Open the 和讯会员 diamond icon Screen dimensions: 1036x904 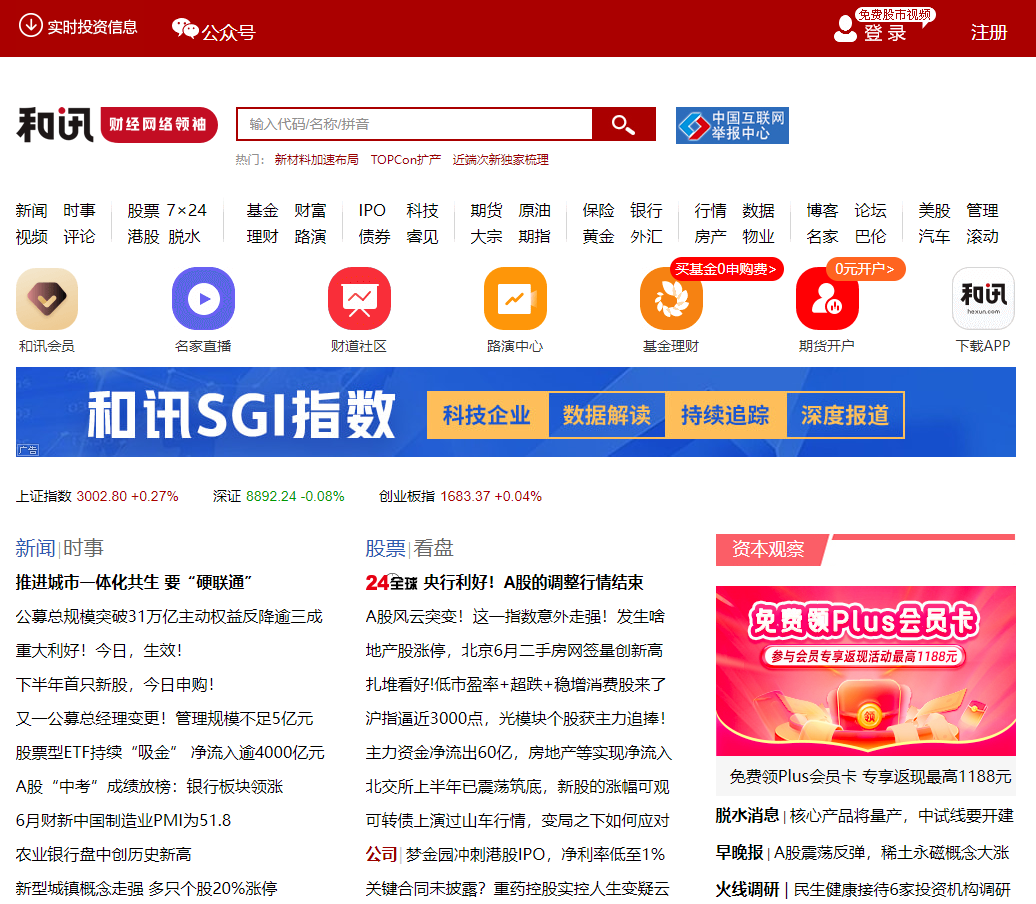[x=47, y=299]
